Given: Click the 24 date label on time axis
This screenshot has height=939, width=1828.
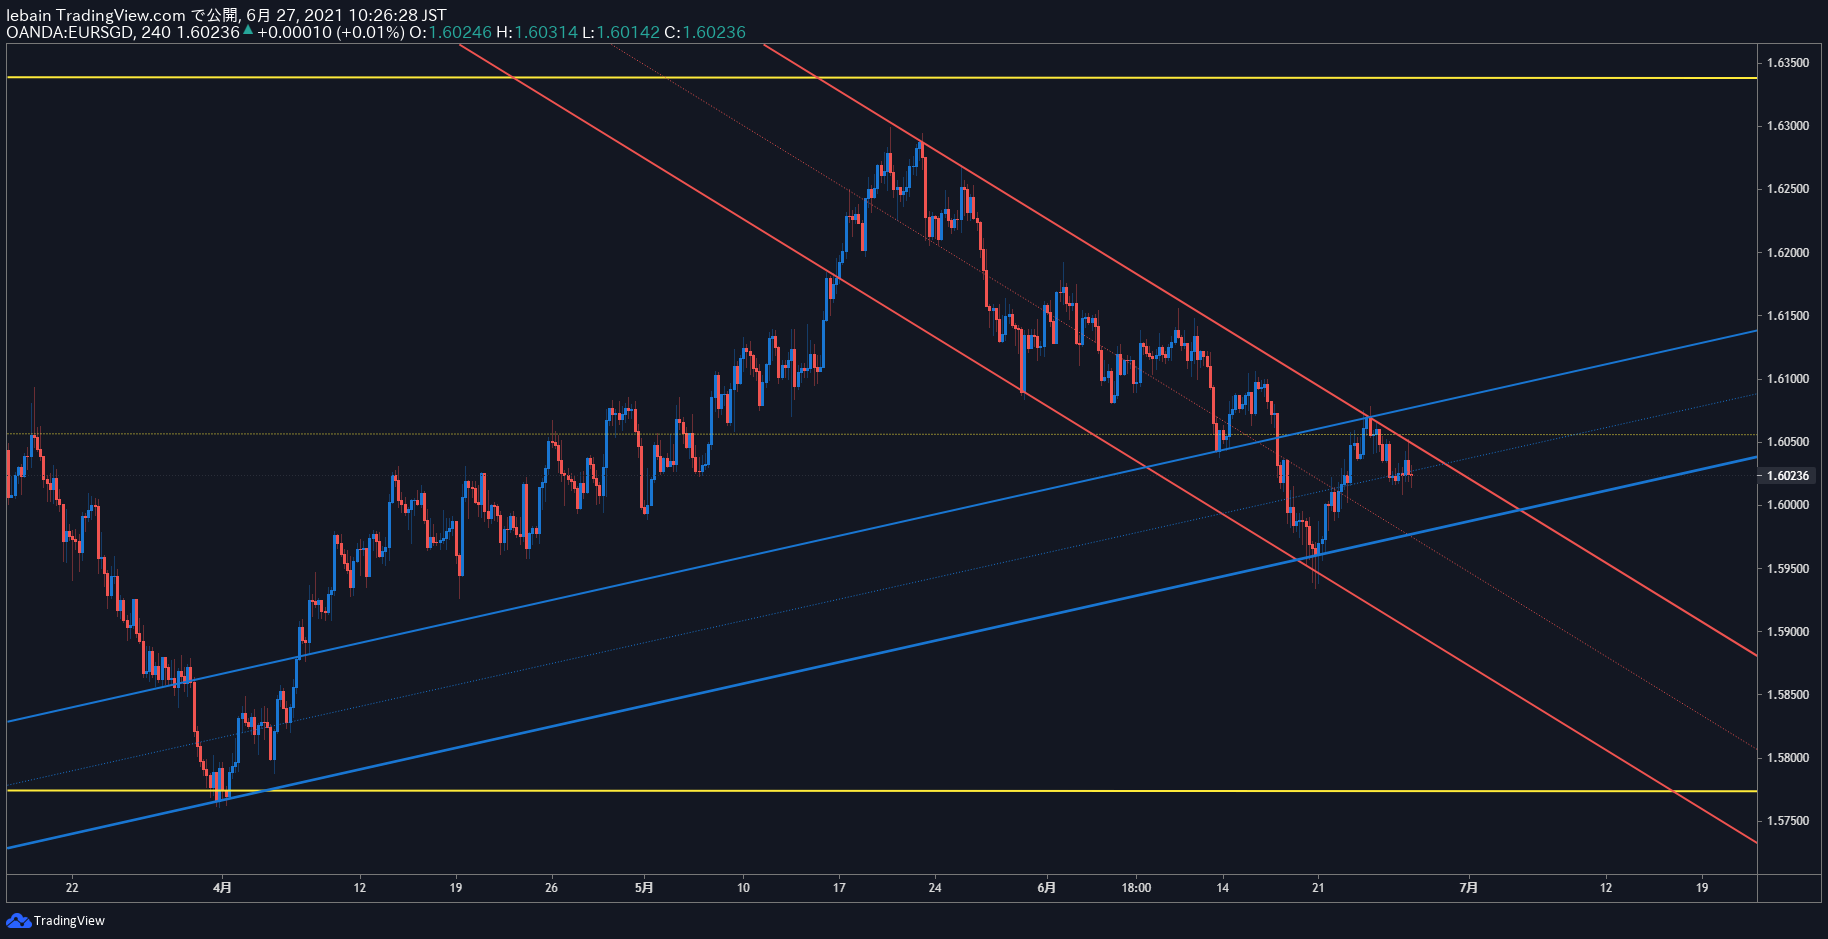Looking at the screenshot, I should (x=935, y=888).
